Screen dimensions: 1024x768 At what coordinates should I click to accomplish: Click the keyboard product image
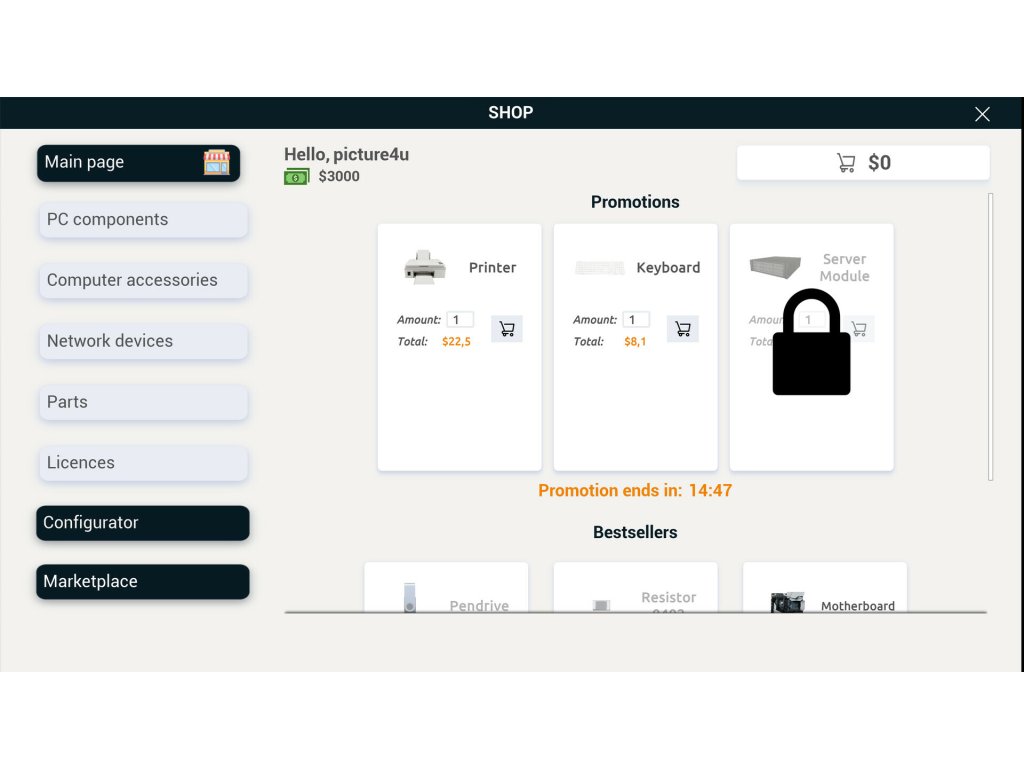600,268
